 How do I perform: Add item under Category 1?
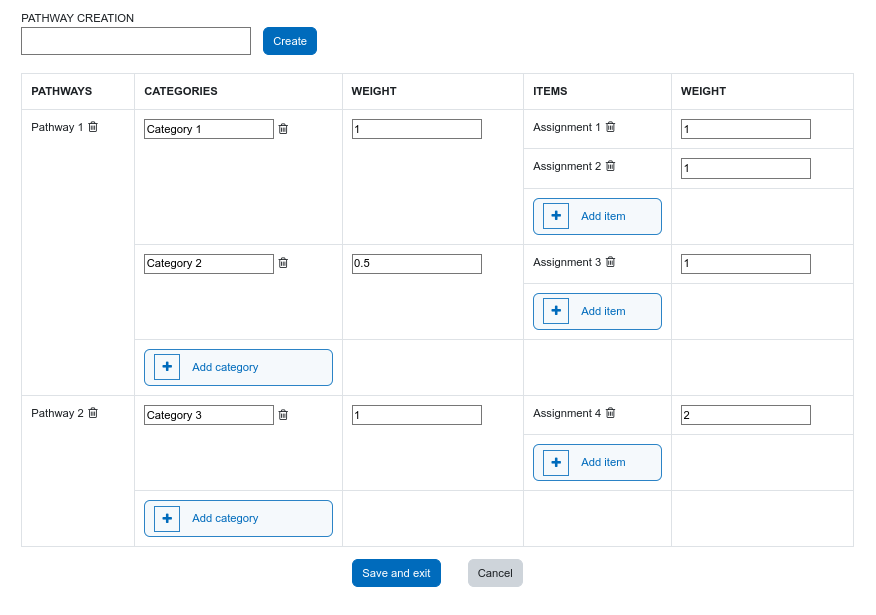(x=597, y=216)
